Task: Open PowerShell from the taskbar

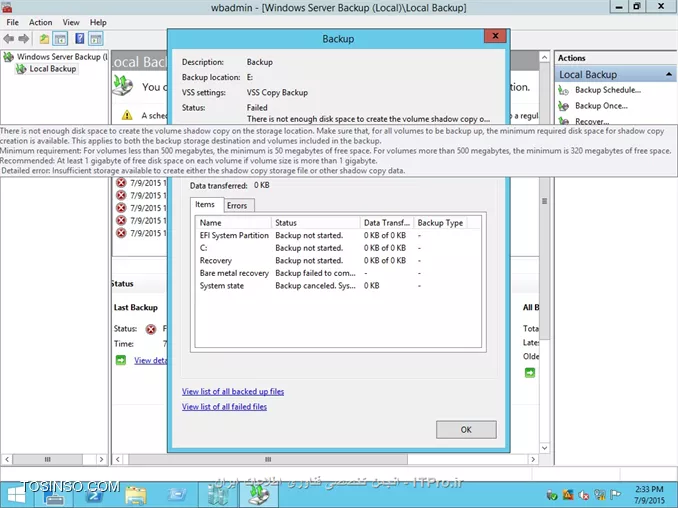Action: (95, 495)
